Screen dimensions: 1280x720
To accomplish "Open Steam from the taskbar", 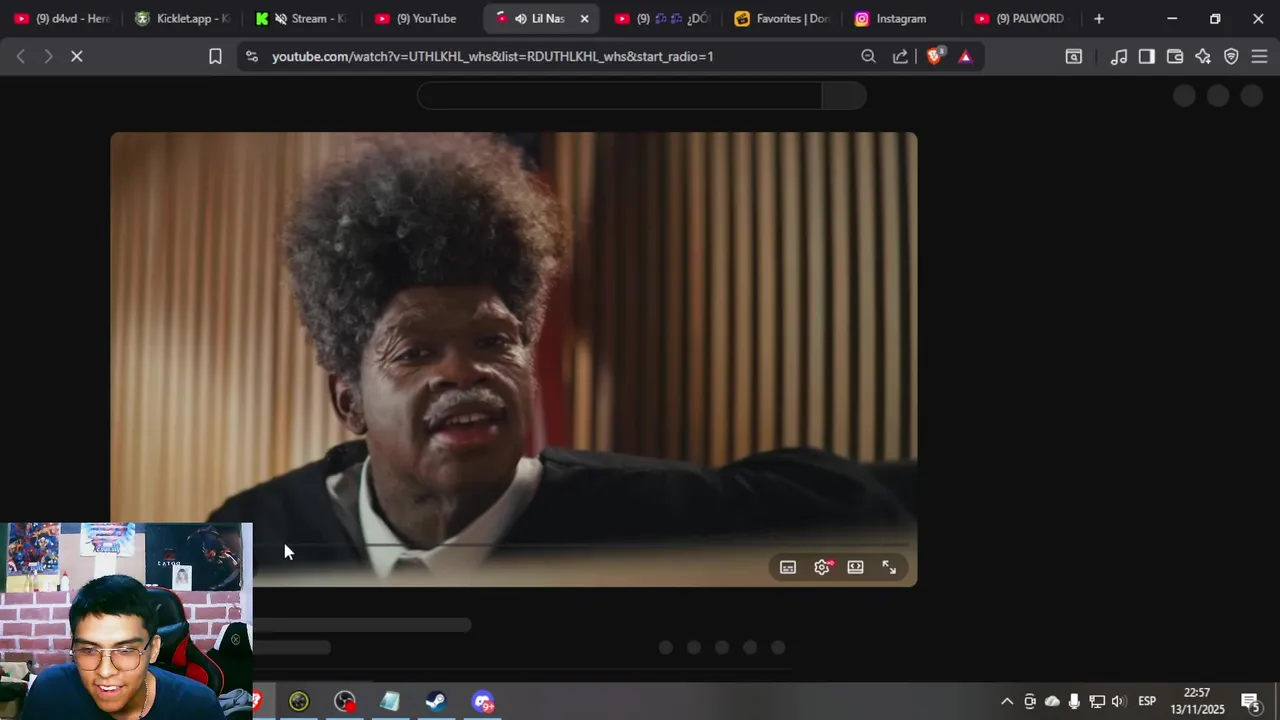I will coord(435,701).
